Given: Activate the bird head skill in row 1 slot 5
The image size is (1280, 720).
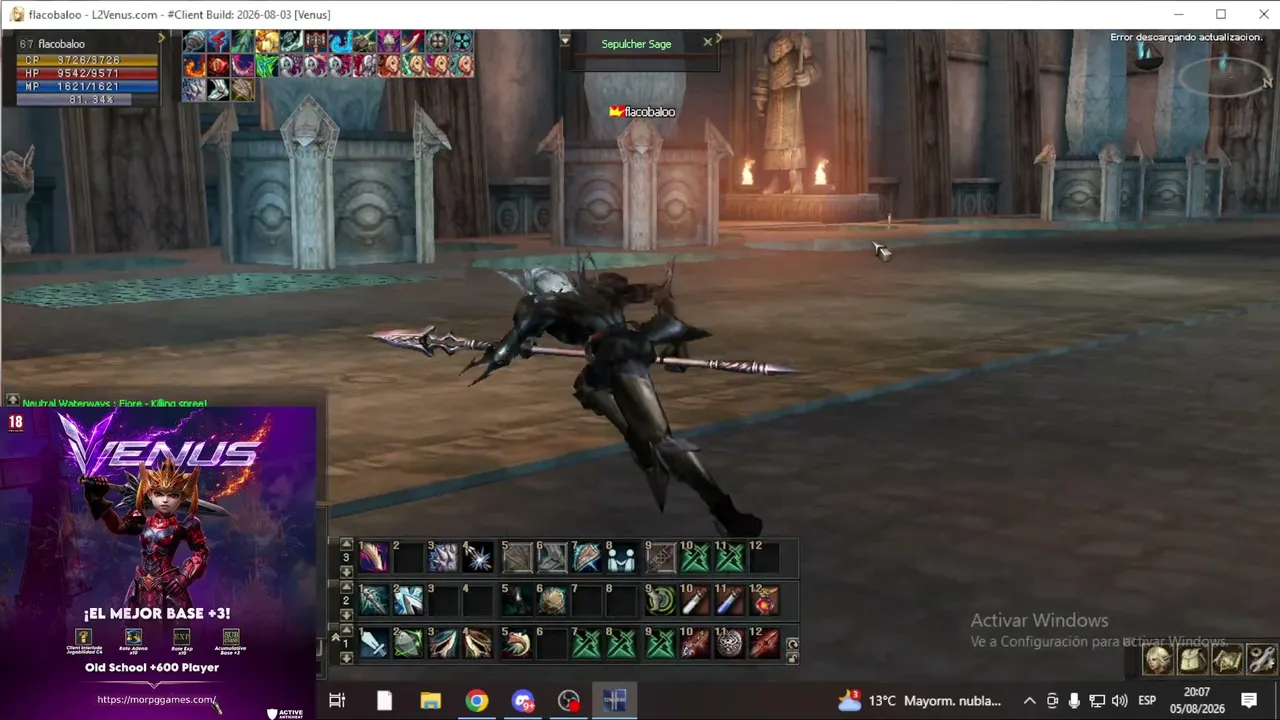Looking at the screenshot, I should 517,643.
